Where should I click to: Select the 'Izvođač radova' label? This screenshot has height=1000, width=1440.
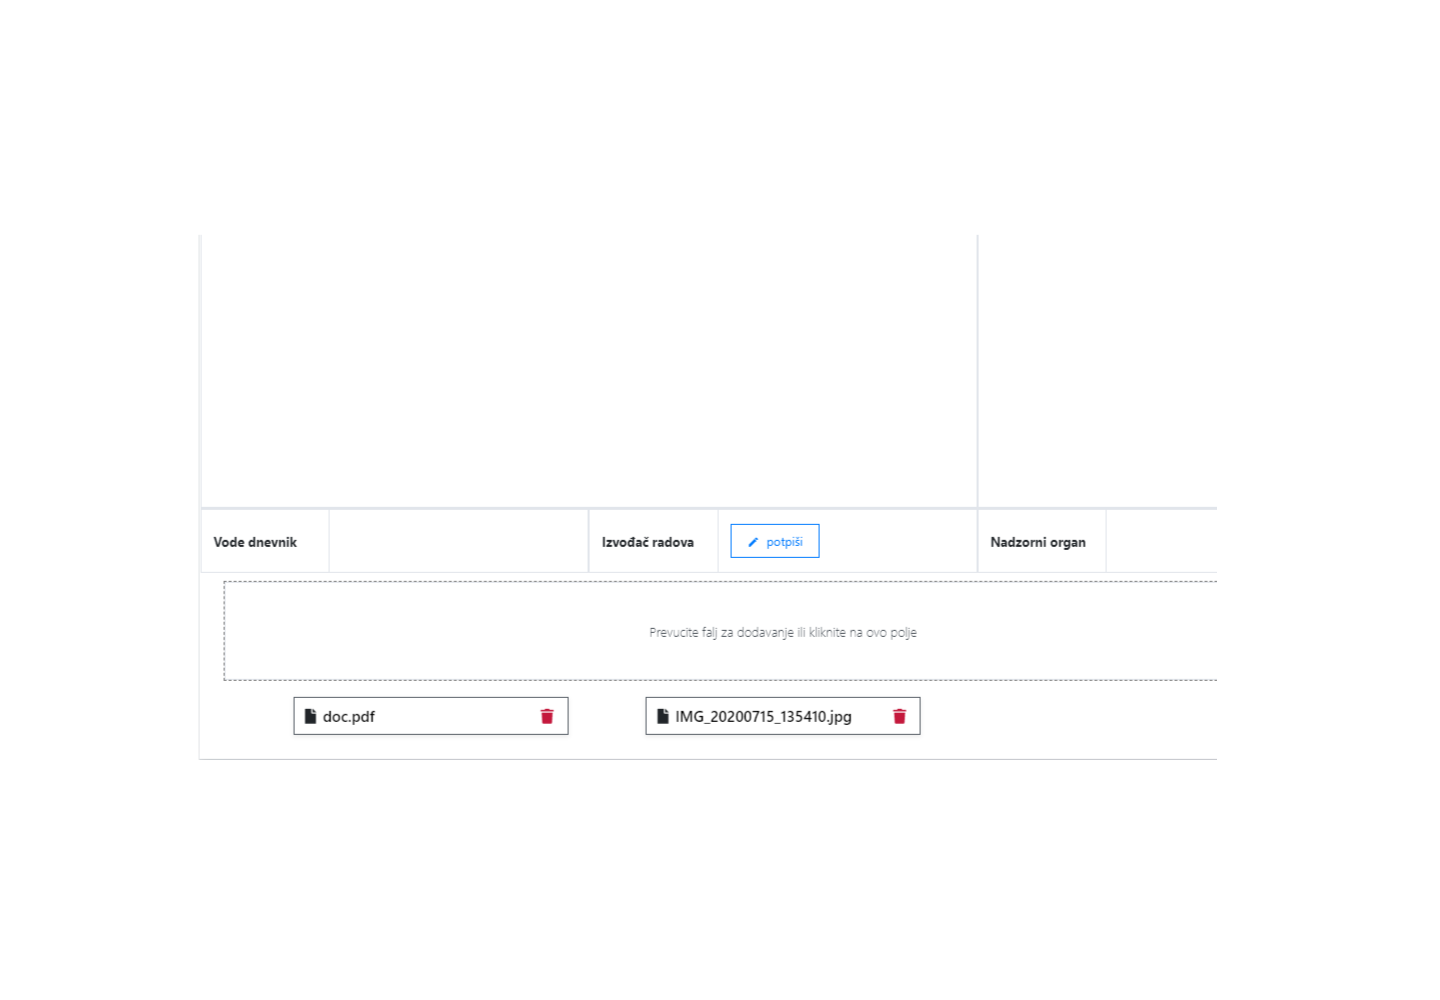(647, 542)
